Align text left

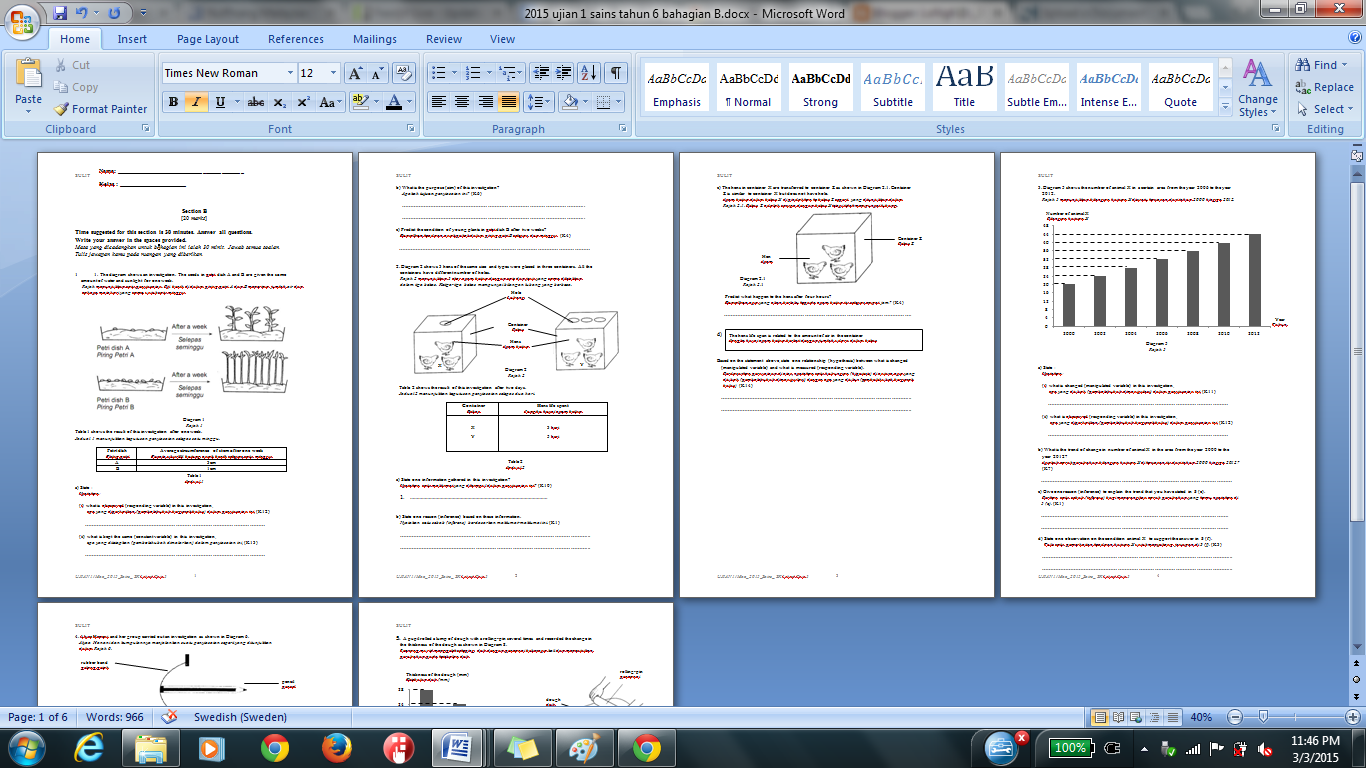(x=438, y=102)
